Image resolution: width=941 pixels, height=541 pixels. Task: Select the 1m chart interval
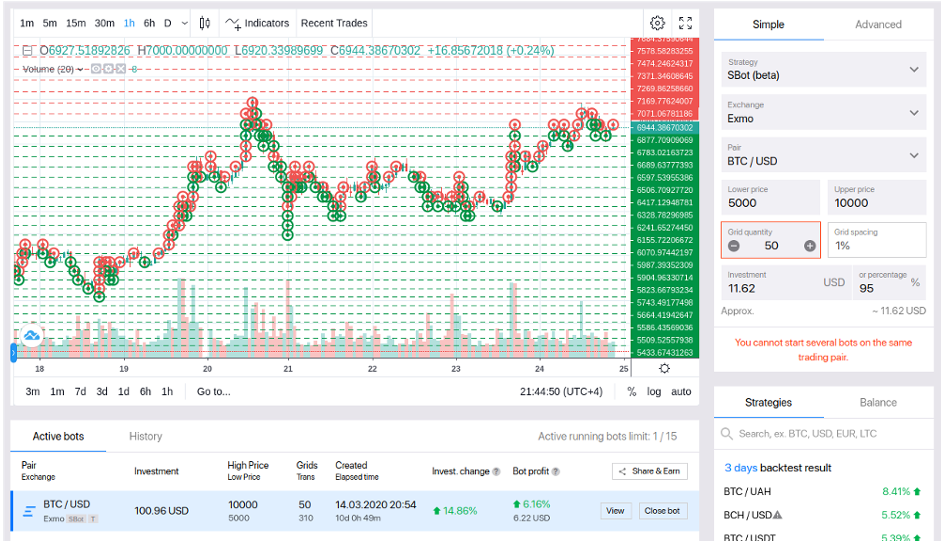click(x=27, y=23)
